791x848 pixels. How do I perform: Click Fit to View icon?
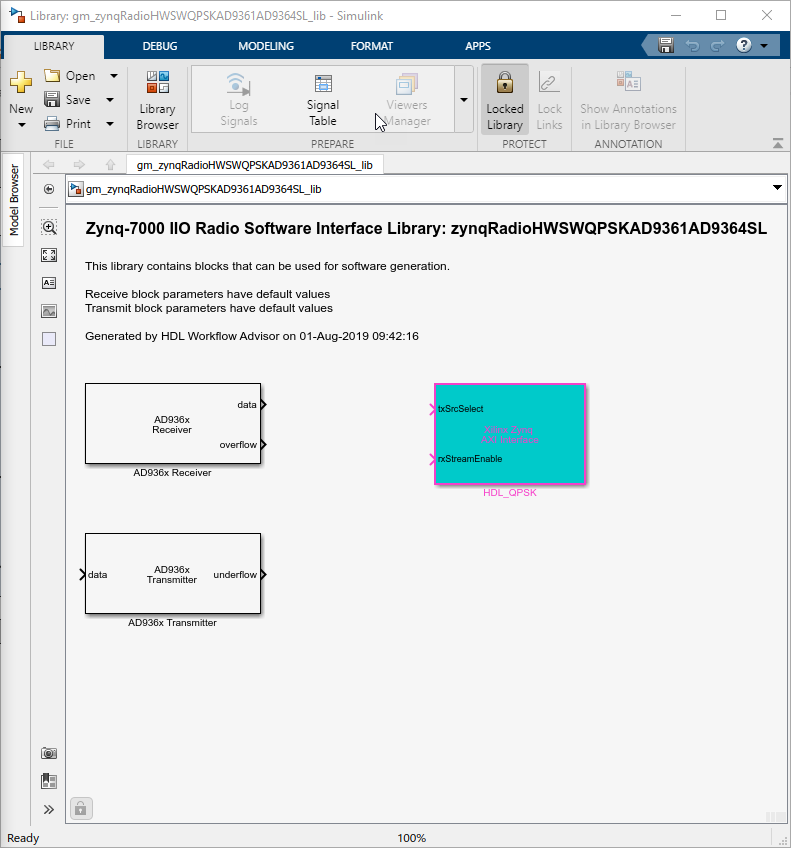[49, 255]
